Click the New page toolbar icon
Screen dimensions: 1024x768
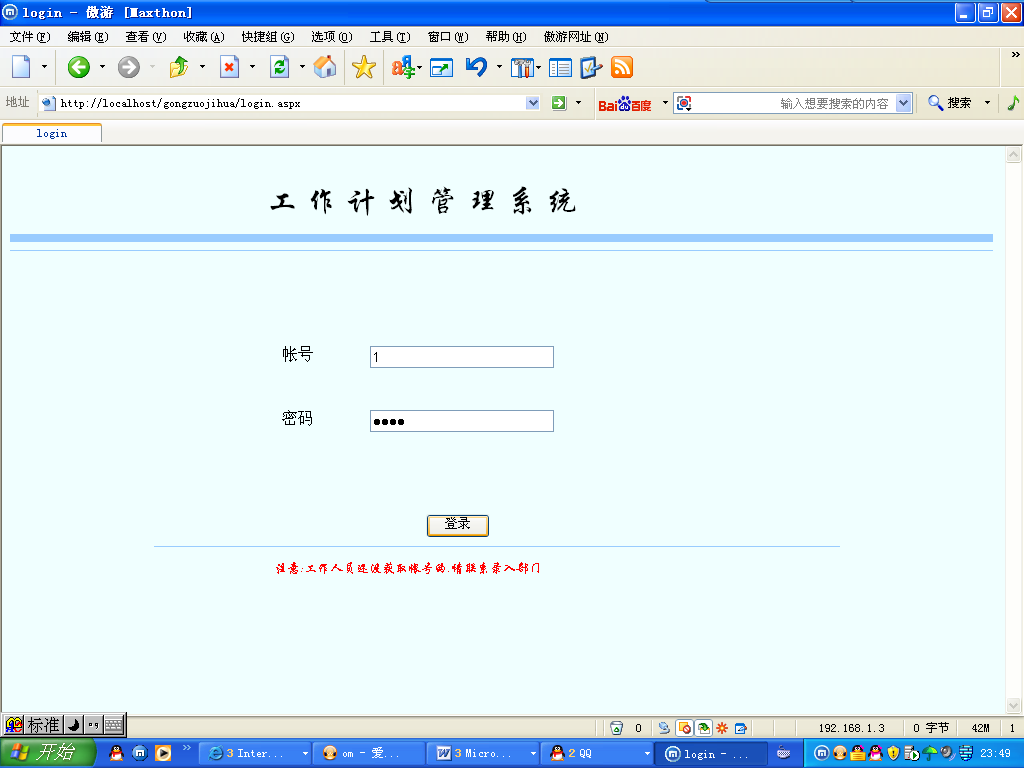22,67
